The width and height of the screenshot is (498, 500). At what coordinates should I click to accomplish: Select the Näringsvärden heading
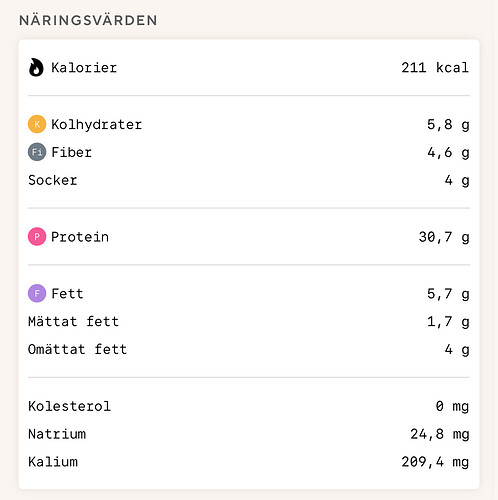[88, 20]
